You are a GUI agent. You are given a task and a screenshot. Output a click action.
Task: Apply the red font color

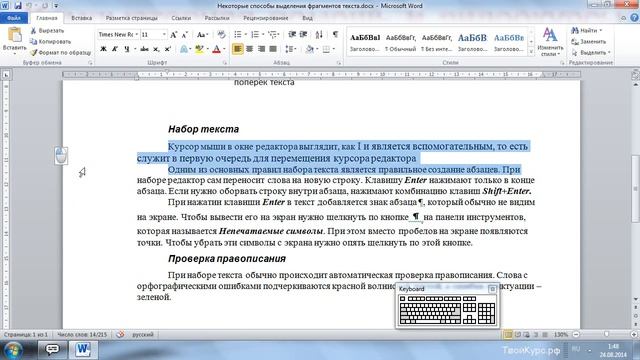[x=217, y=49]
